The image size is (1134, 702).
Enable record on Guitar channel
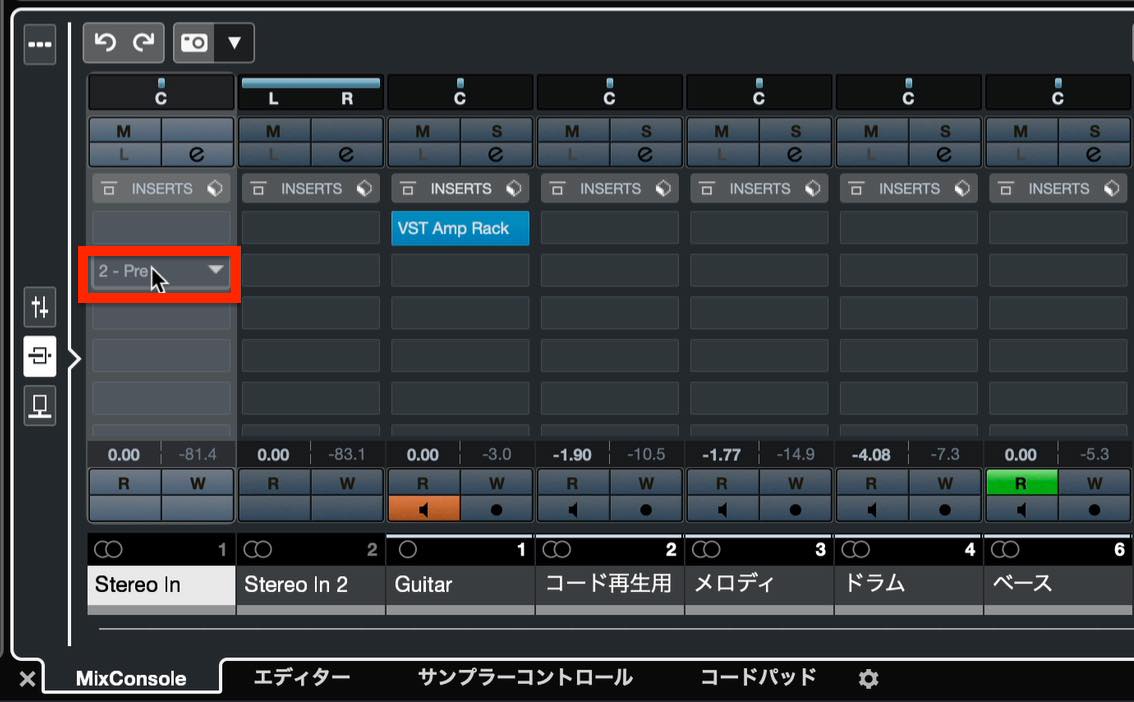coord(496,509)
